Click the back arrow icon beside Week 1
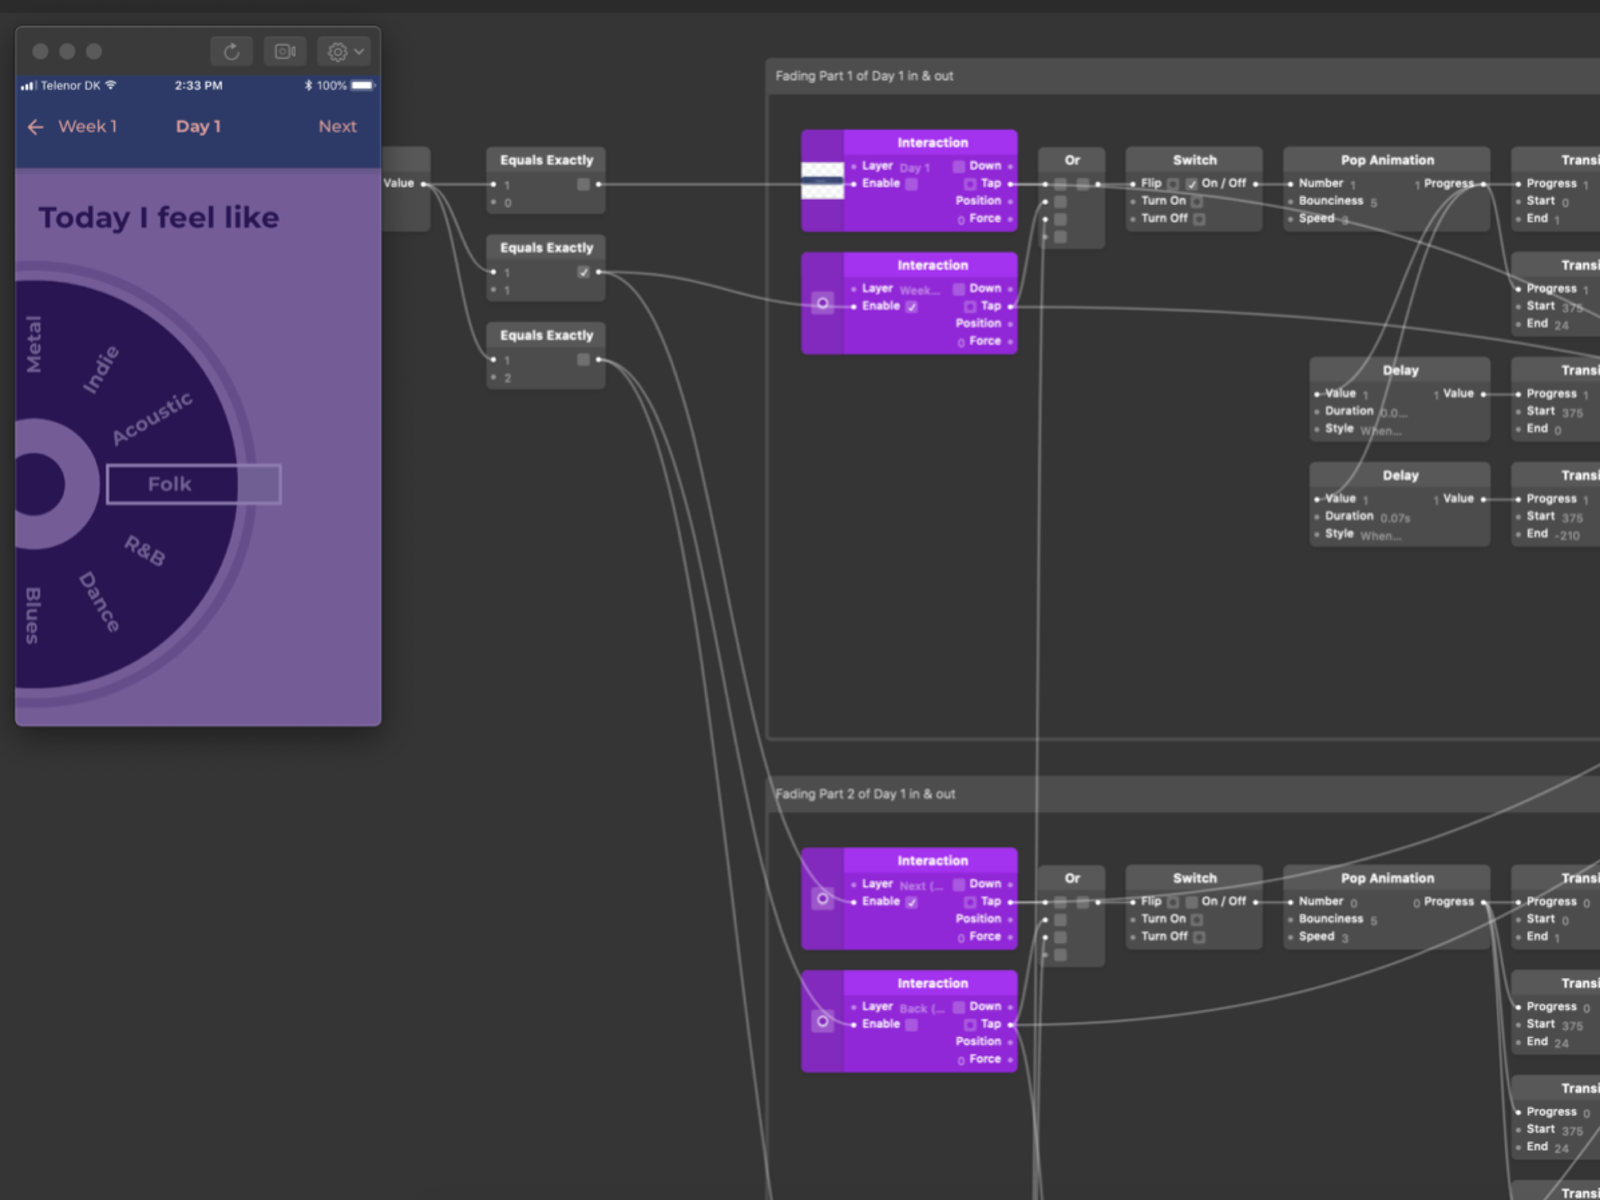This screenshot has height=1200, width=1600. tap(36, 127)
